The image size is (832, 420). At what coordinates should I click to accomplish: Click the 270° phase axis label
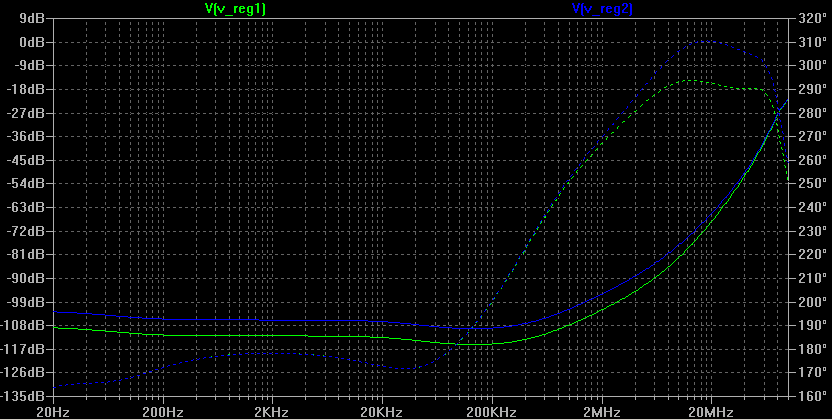coord(812,136)
